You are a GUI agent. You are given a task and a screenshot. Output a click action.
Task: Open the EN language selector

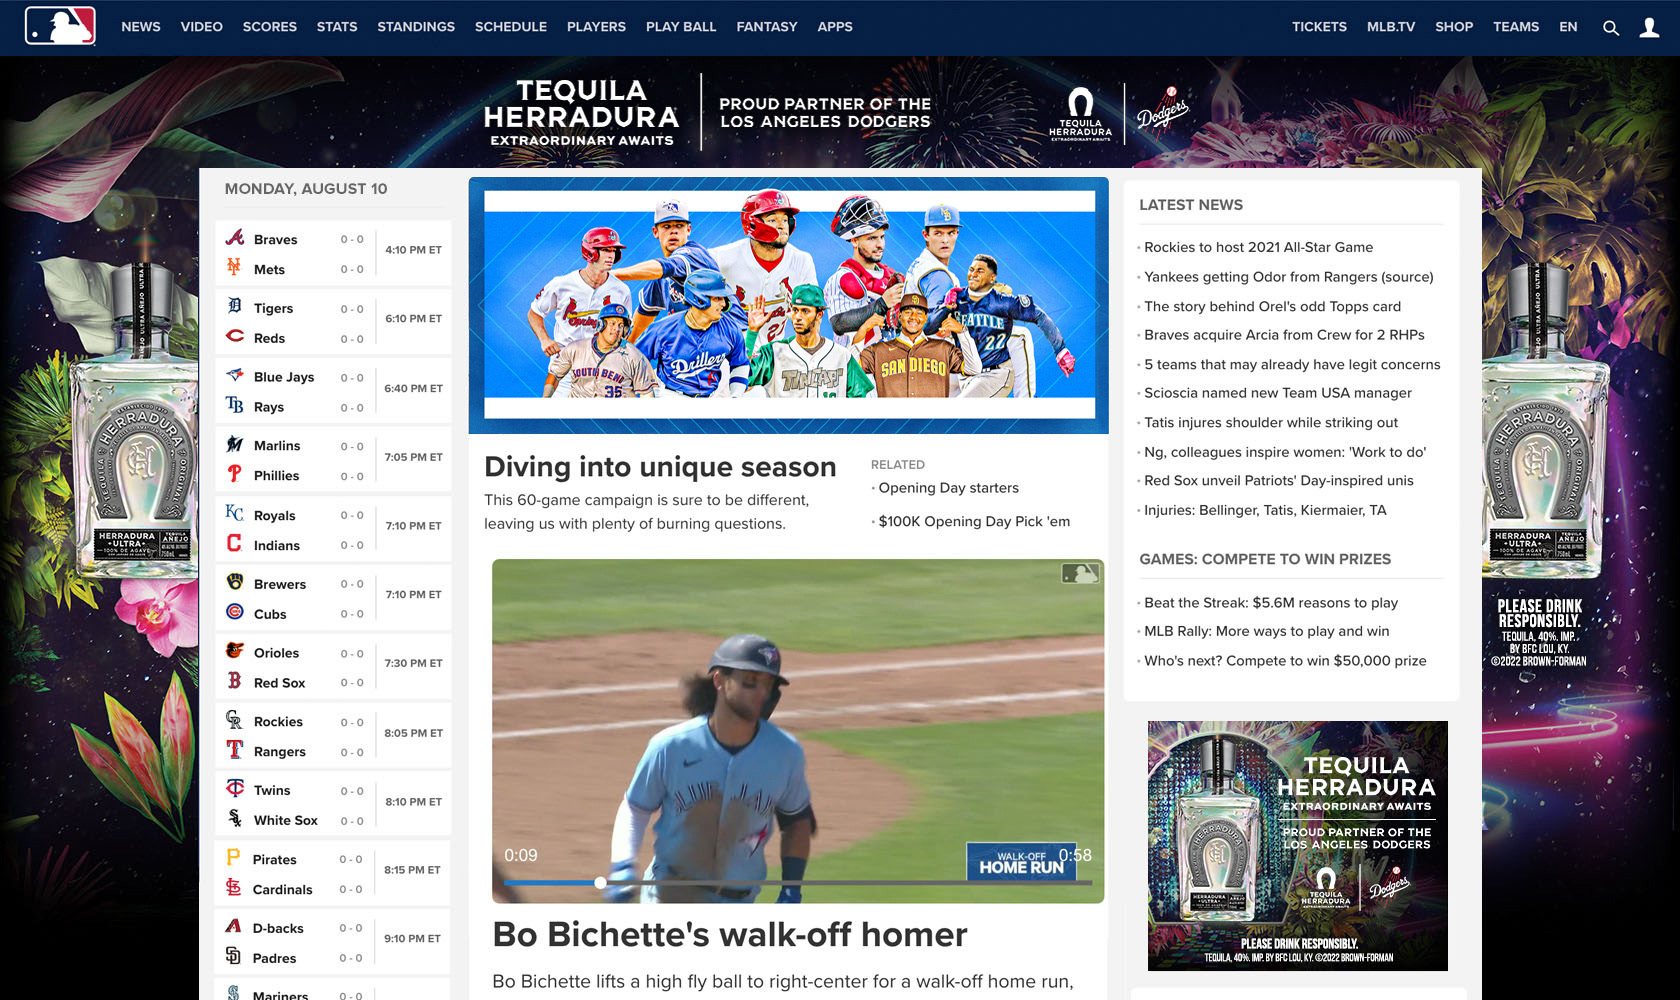[x=1568, y=27]
